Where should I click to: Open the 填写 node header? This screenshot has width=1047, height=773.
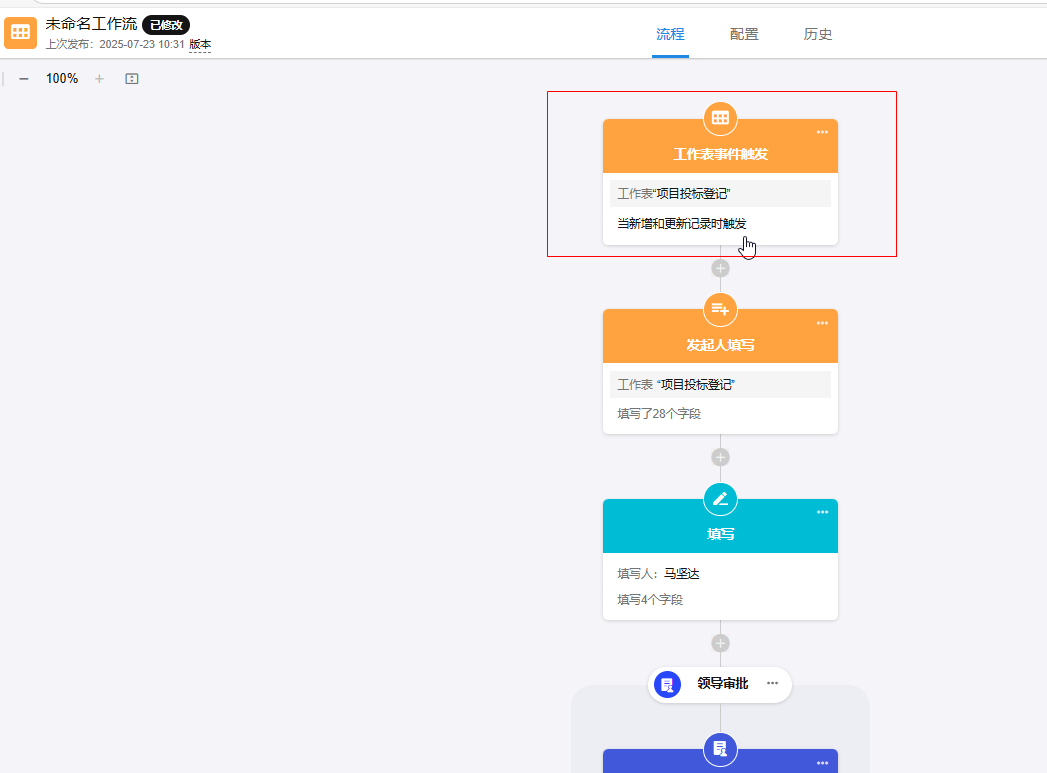[720, 526]
